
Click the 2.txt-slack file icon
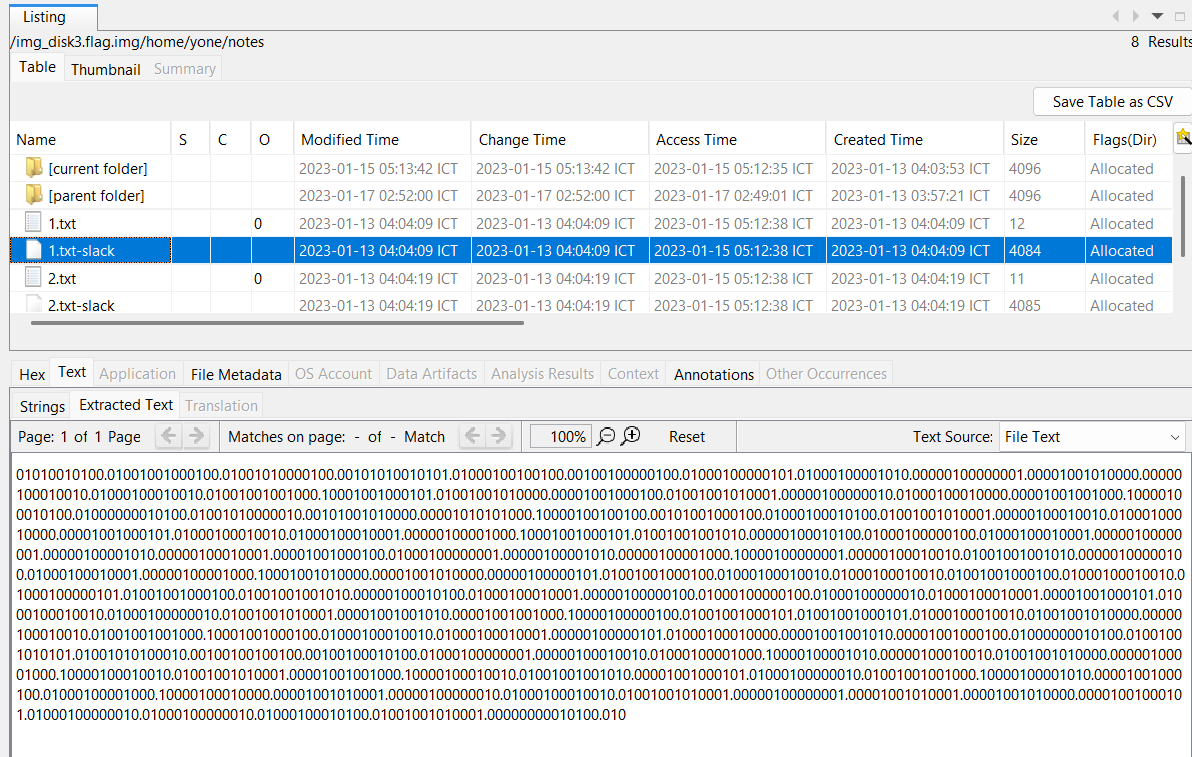click(34, 305)
